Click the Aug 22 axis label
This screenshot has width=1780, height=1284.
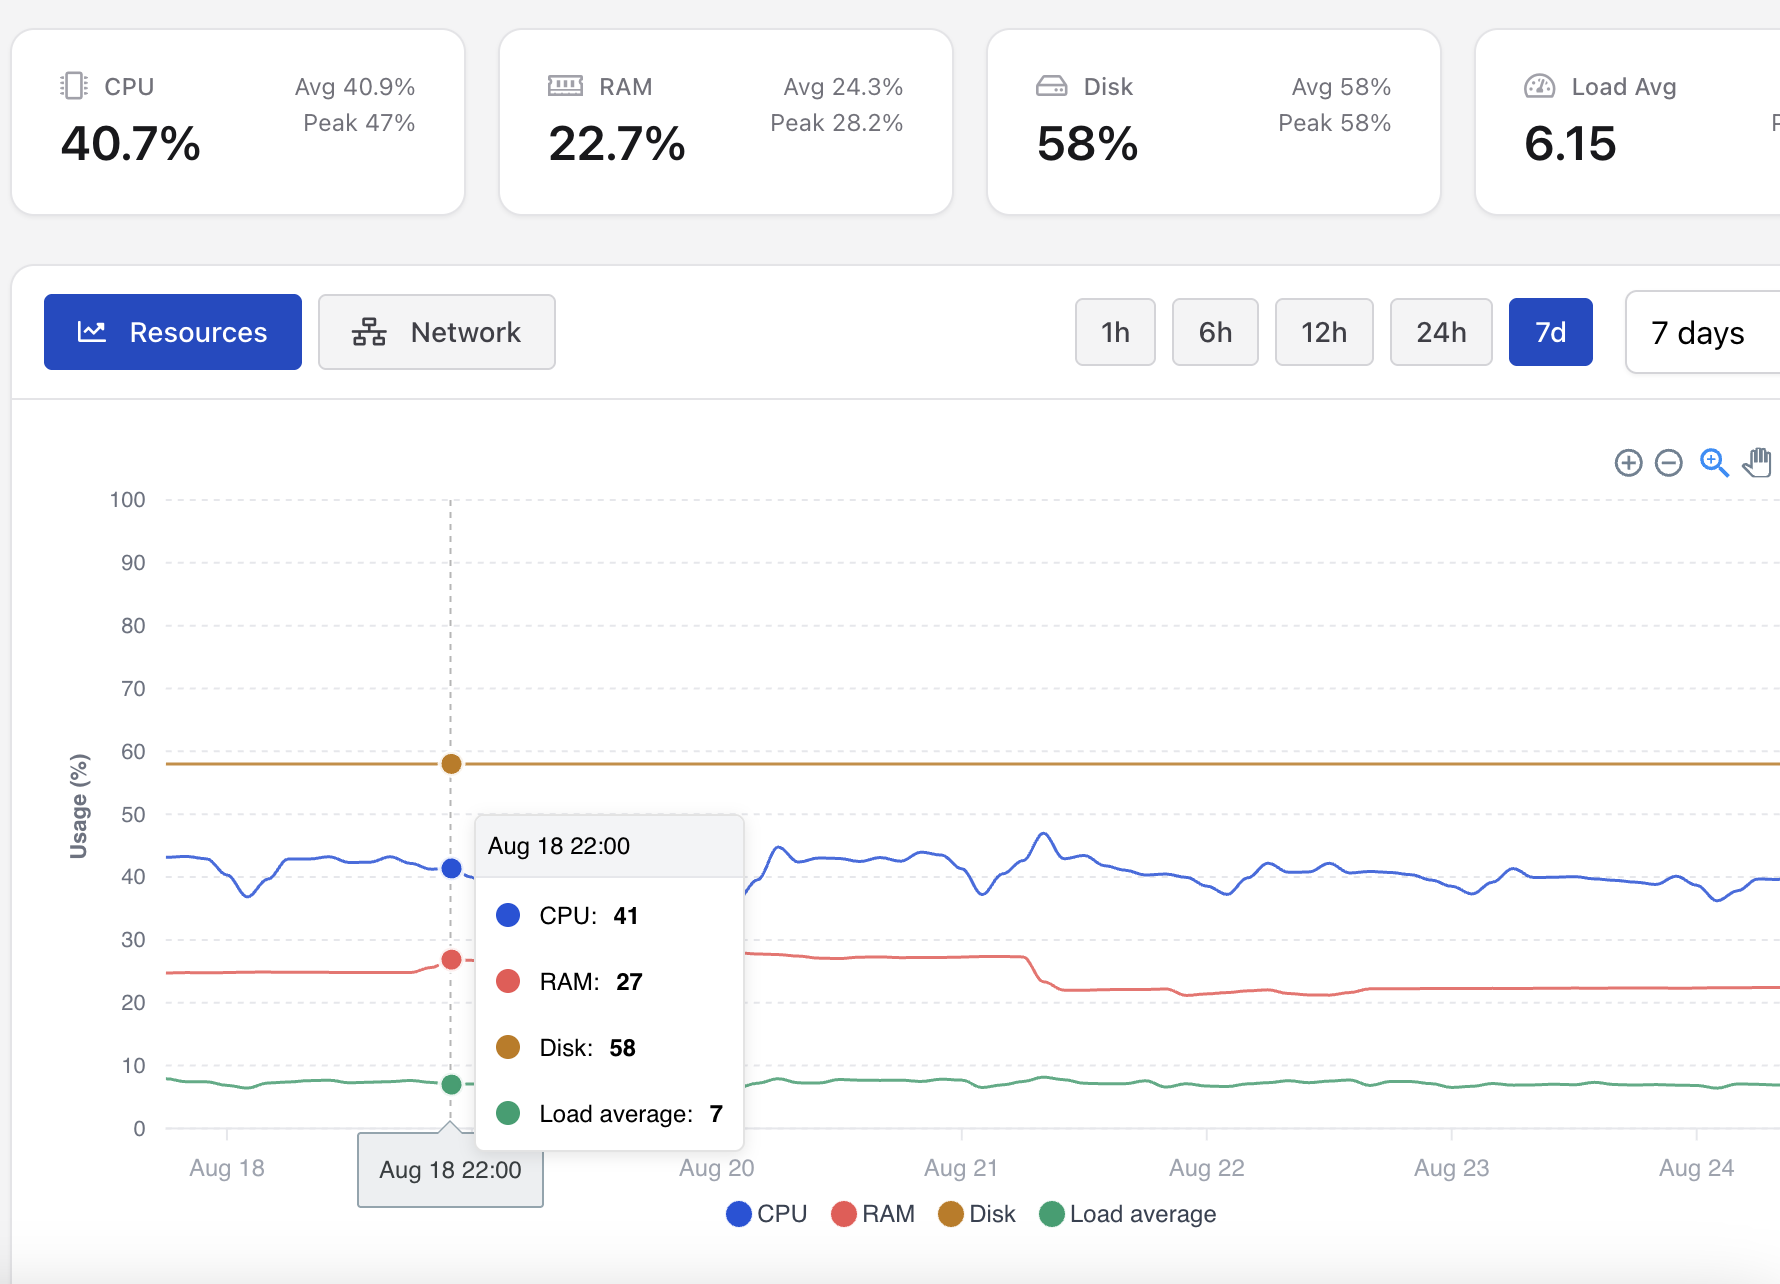pos(1207,1168)
